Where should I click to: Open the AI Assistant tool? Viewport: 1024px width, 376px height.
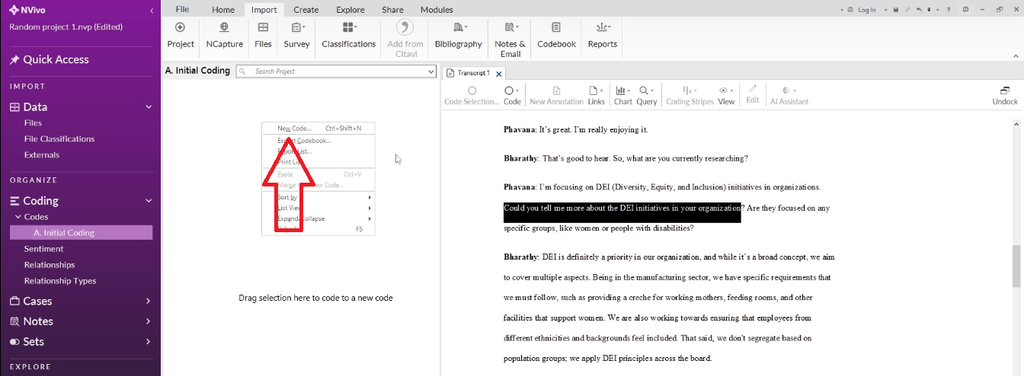[x=789, y=95]
